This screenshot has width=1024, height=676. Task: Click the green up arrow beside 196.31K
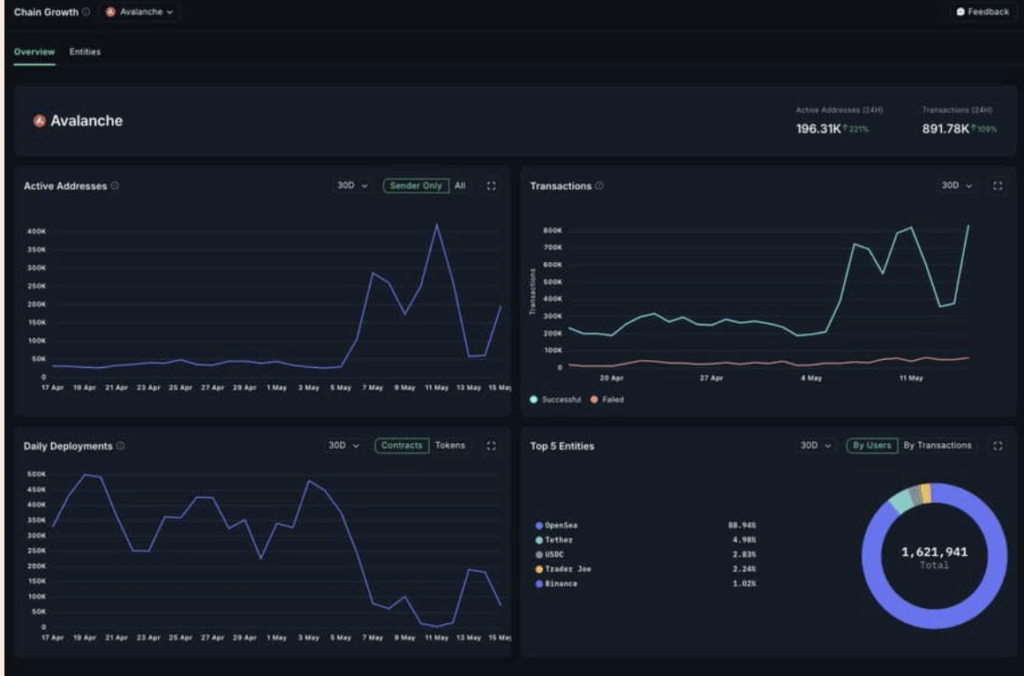coord(845,128)
